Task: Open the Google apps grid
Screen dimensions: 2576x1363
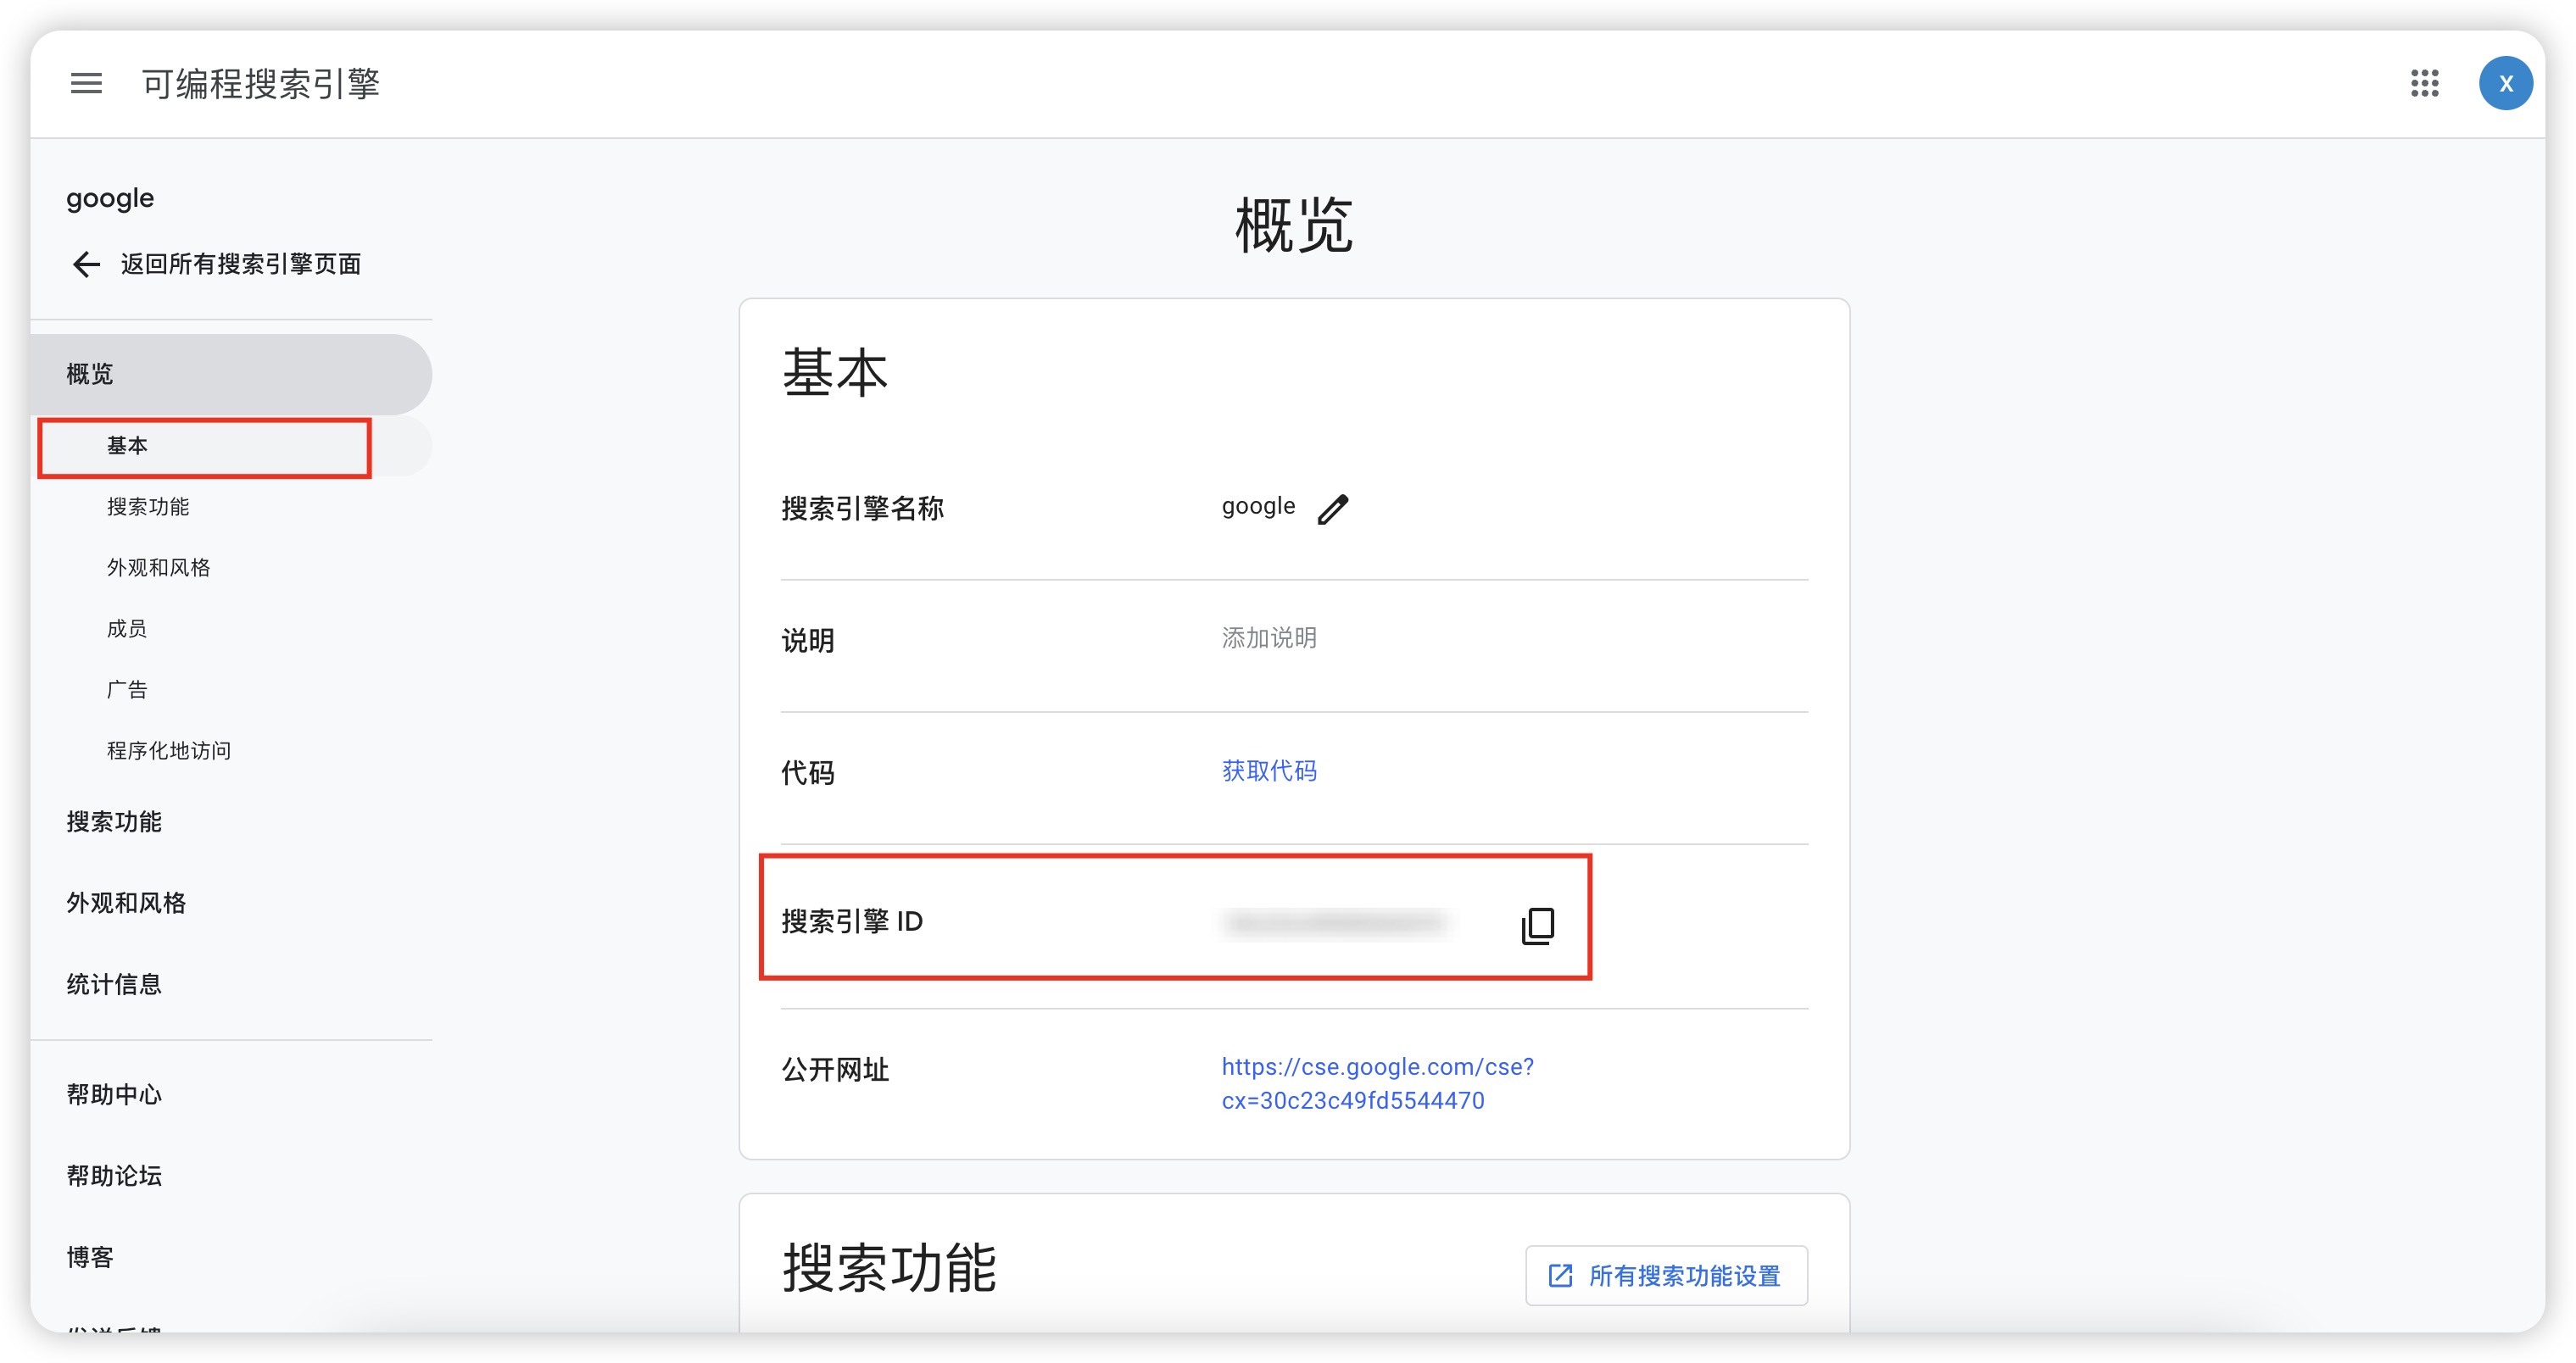Action: [2424, 83]
